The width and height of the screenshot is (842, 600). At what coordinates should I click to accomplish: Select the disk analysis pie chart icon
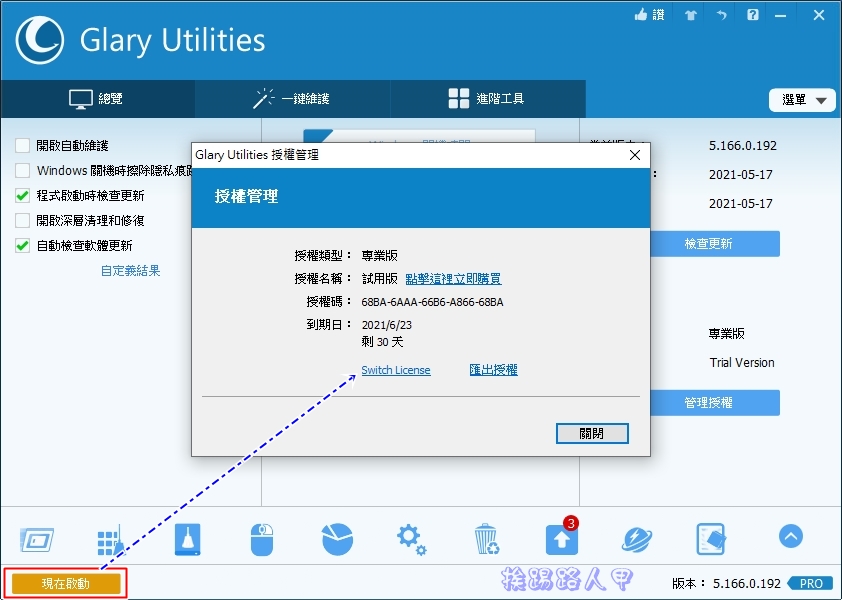(x=337, y=537)
